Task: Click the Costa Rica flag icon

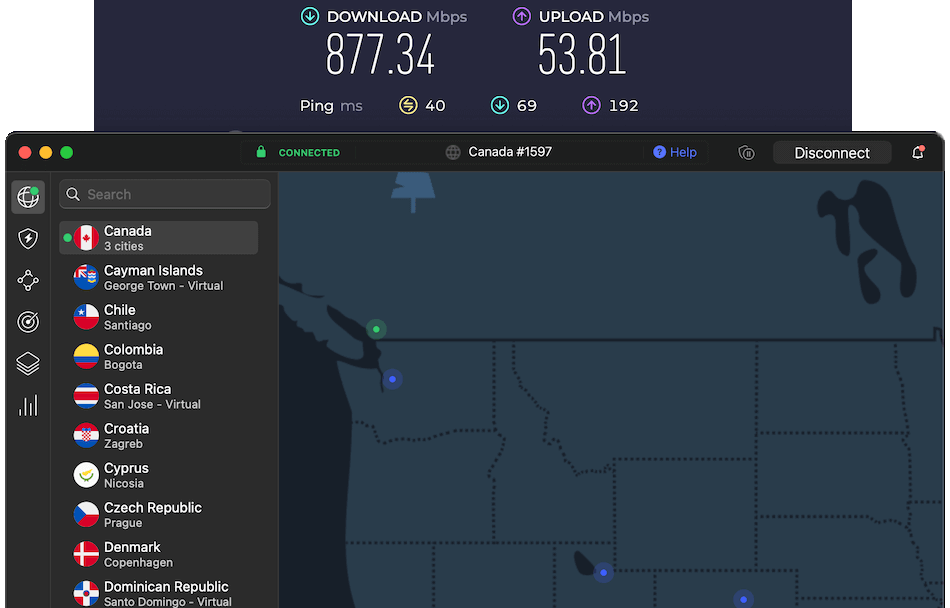Action: point(86,396)
